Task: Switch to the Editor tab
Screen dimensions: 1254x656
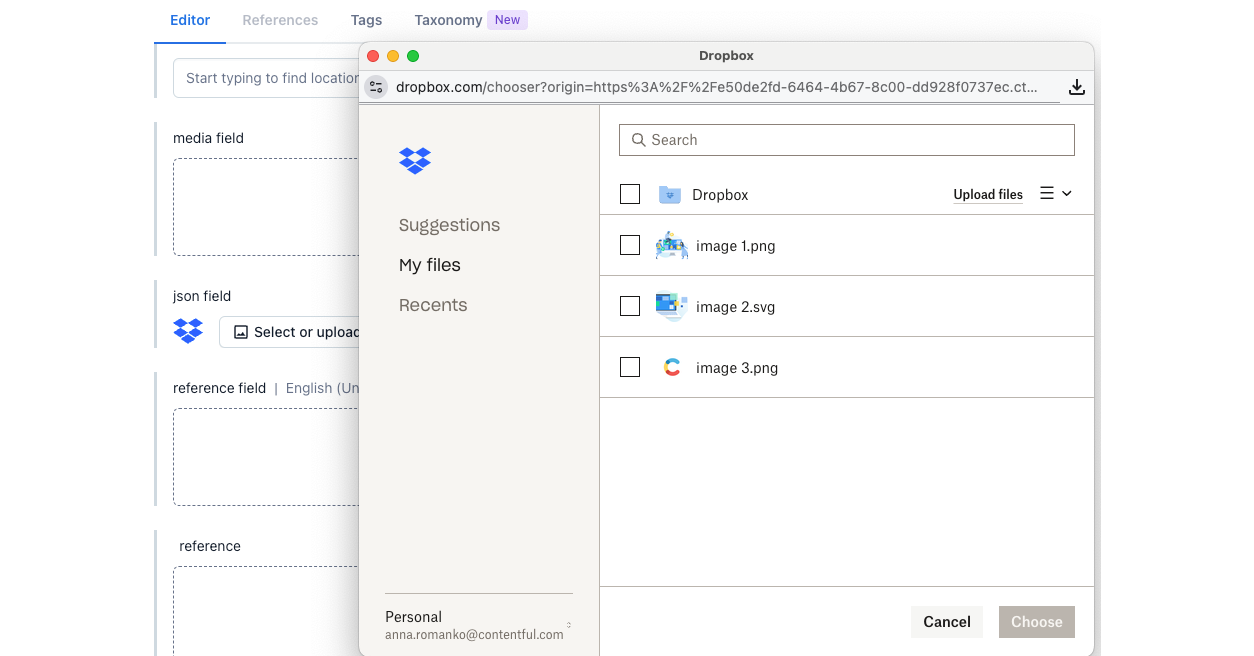Action: (190, 20)
